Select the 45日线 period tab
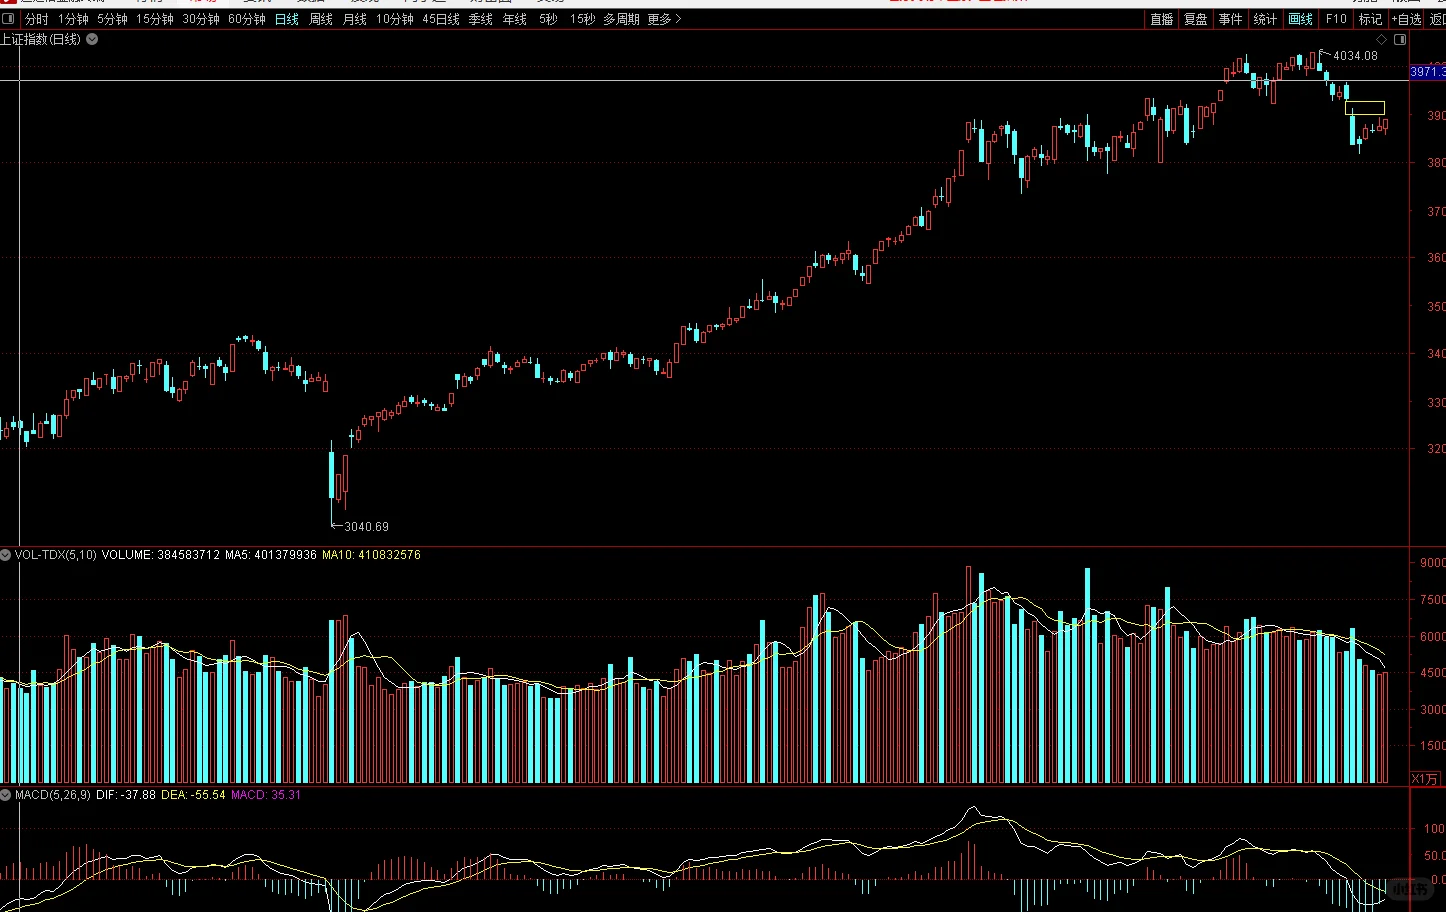 coord(441,19)
